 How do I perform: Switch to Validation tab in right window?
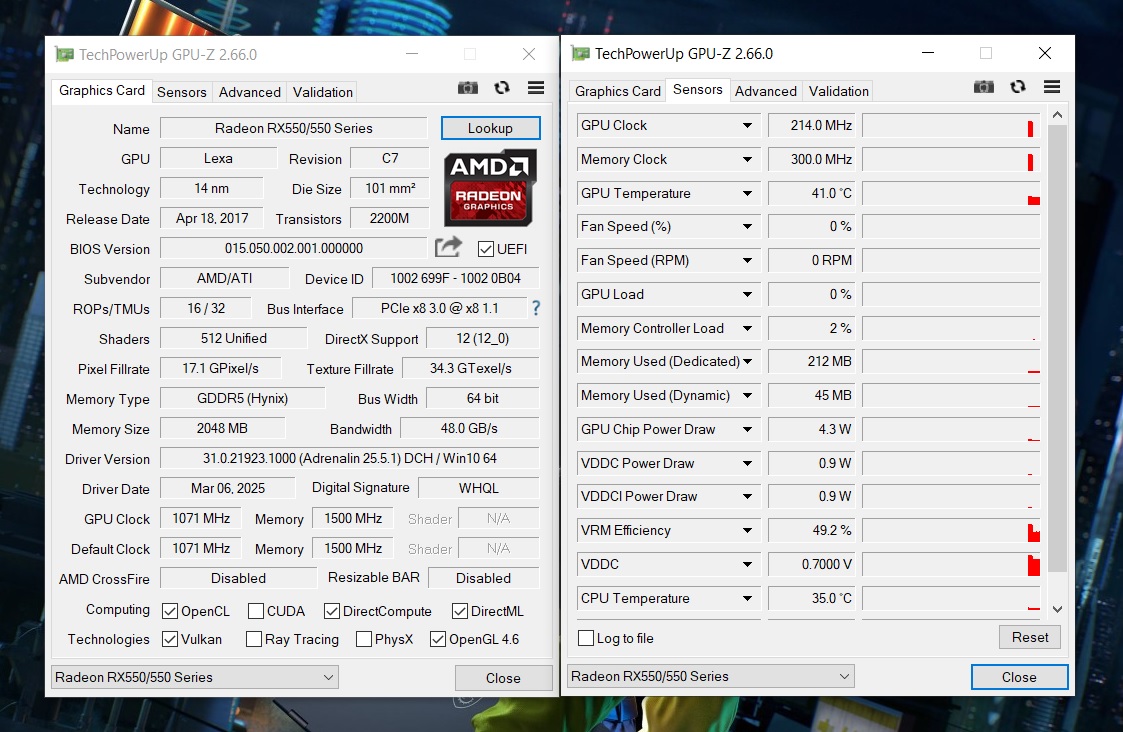click(x=838, y=91)
